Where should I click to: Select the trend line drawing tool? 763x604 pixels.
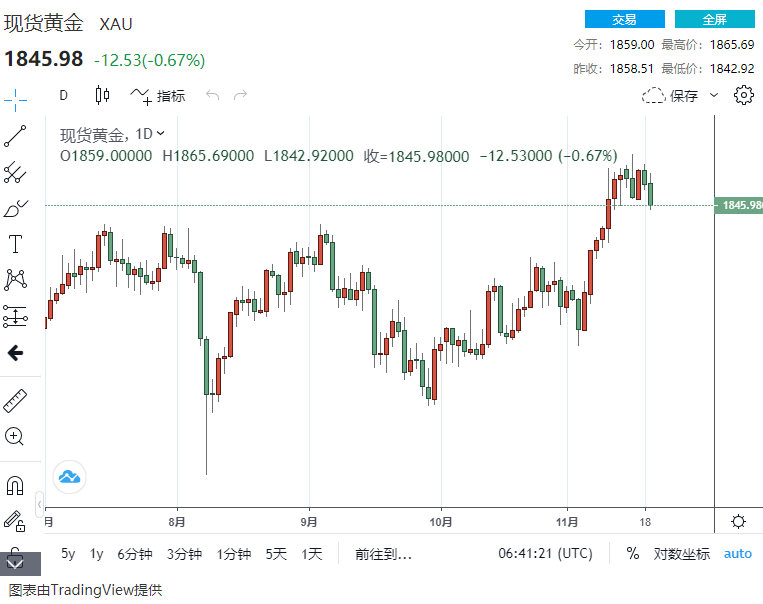pyautogui.click(x=15, y=137)
